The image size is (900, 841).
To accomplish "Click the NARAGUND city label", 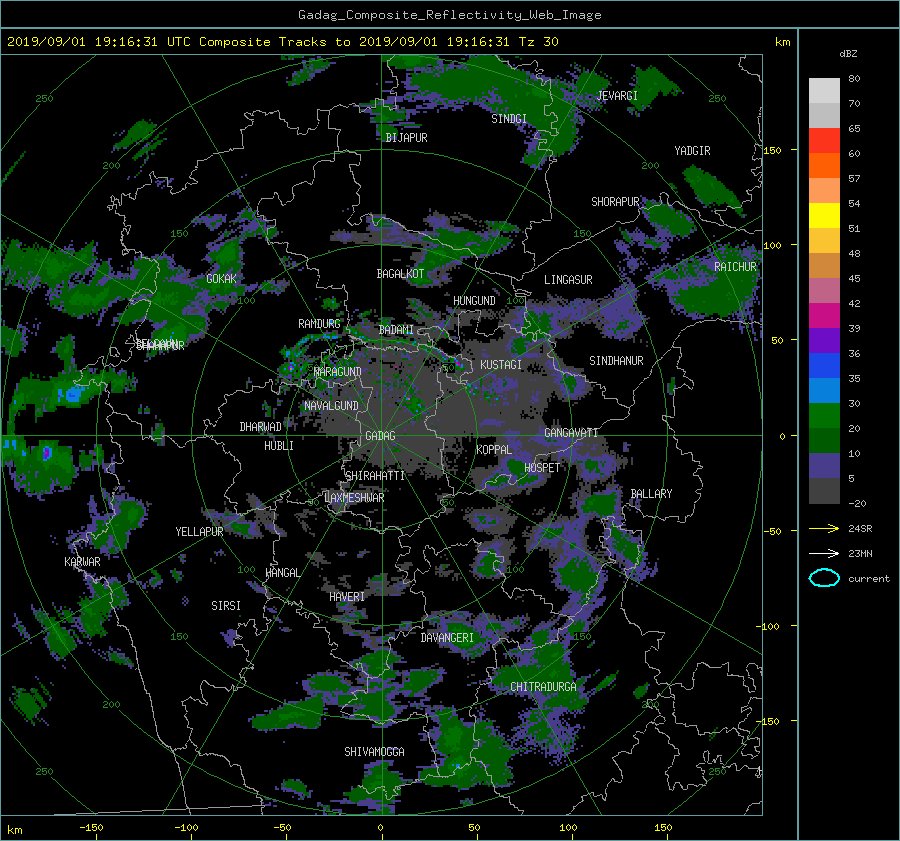I will (x=338, y=372).
